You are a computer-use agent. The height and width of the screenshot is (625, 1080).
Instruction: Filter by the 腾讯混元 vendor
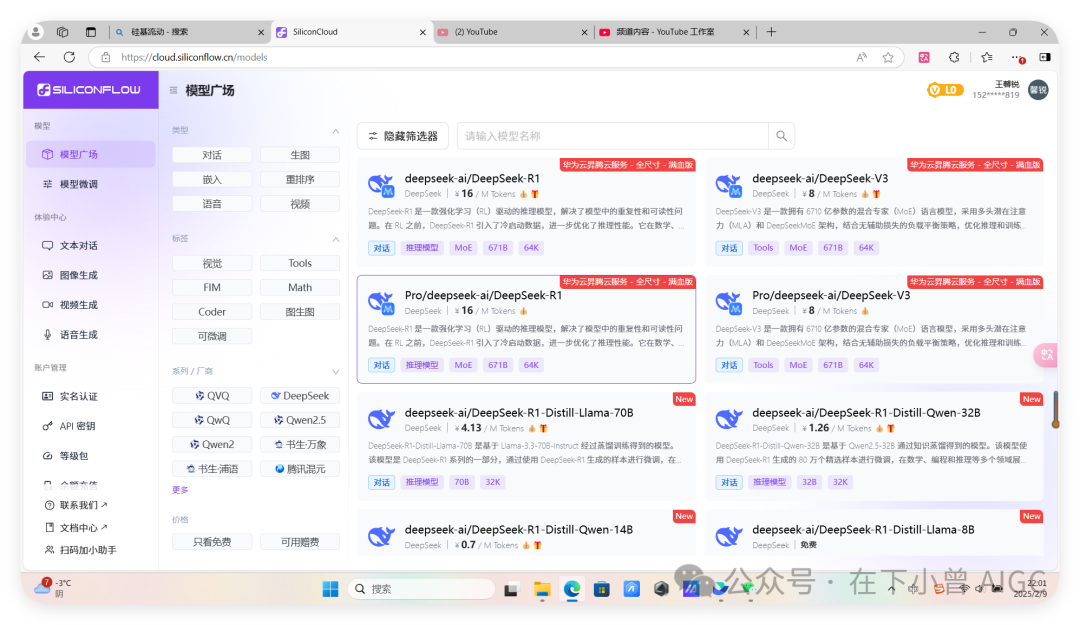pyautogui.click(x=300, y=469)
